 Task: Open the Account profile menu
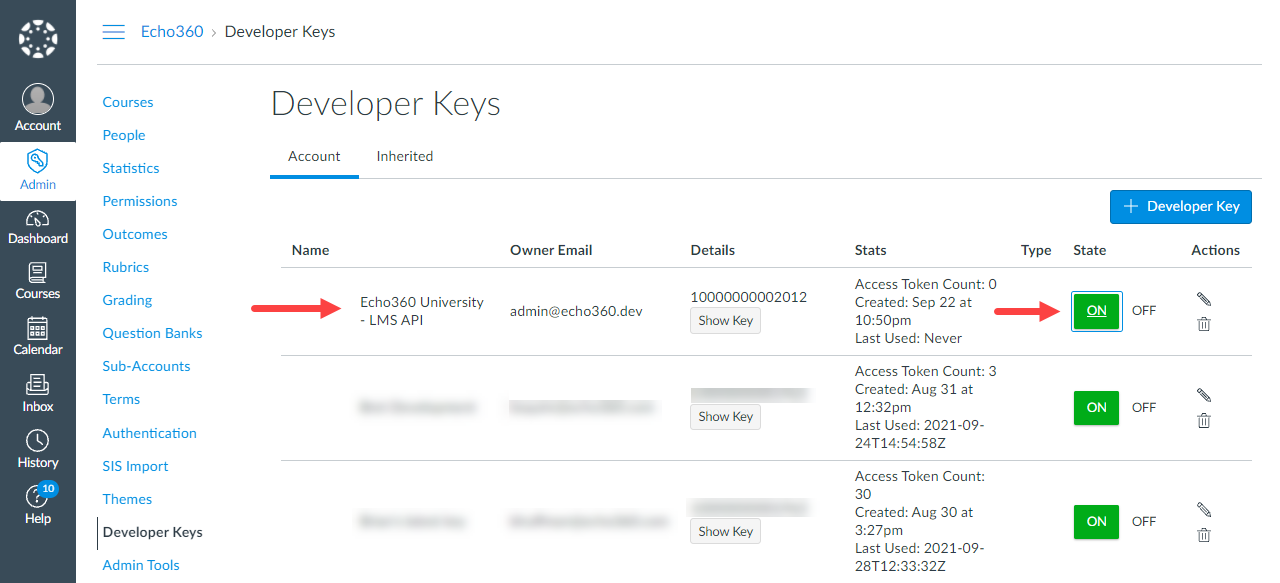click(38, 109)
